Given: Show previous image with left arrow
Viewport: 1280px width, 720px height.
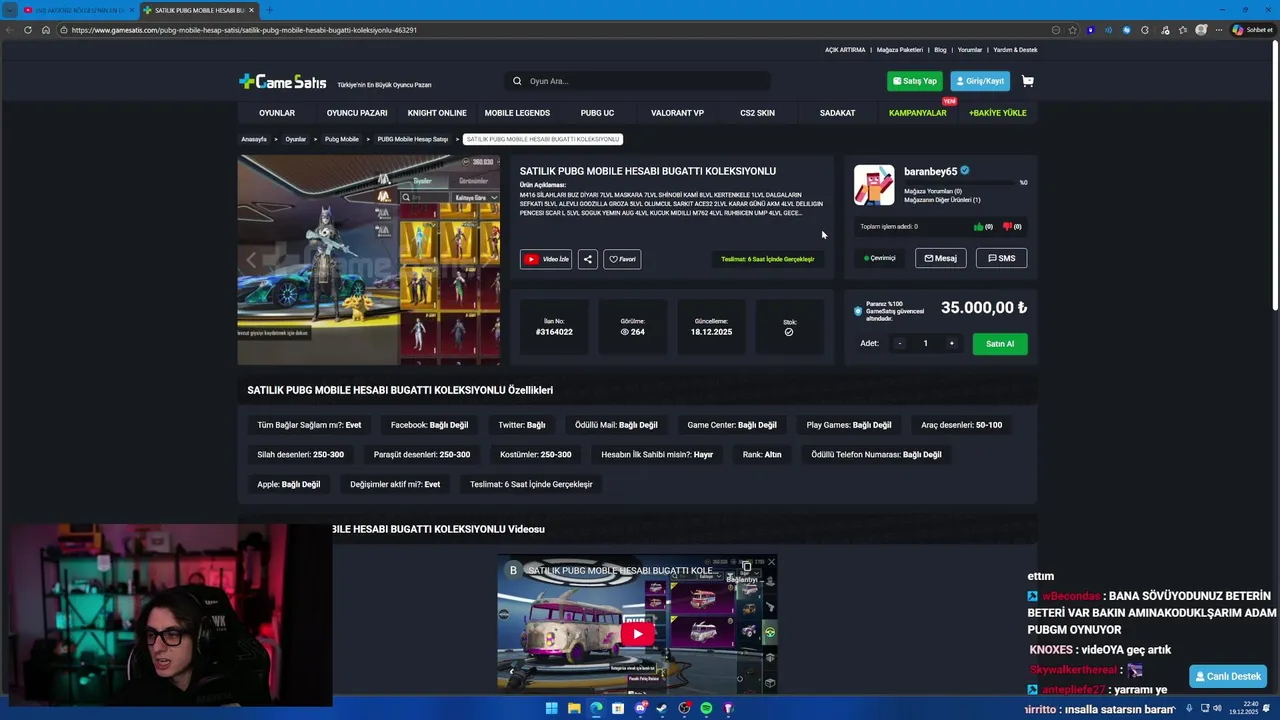Looking at the screenshot, I should click(x=251, y=260).
